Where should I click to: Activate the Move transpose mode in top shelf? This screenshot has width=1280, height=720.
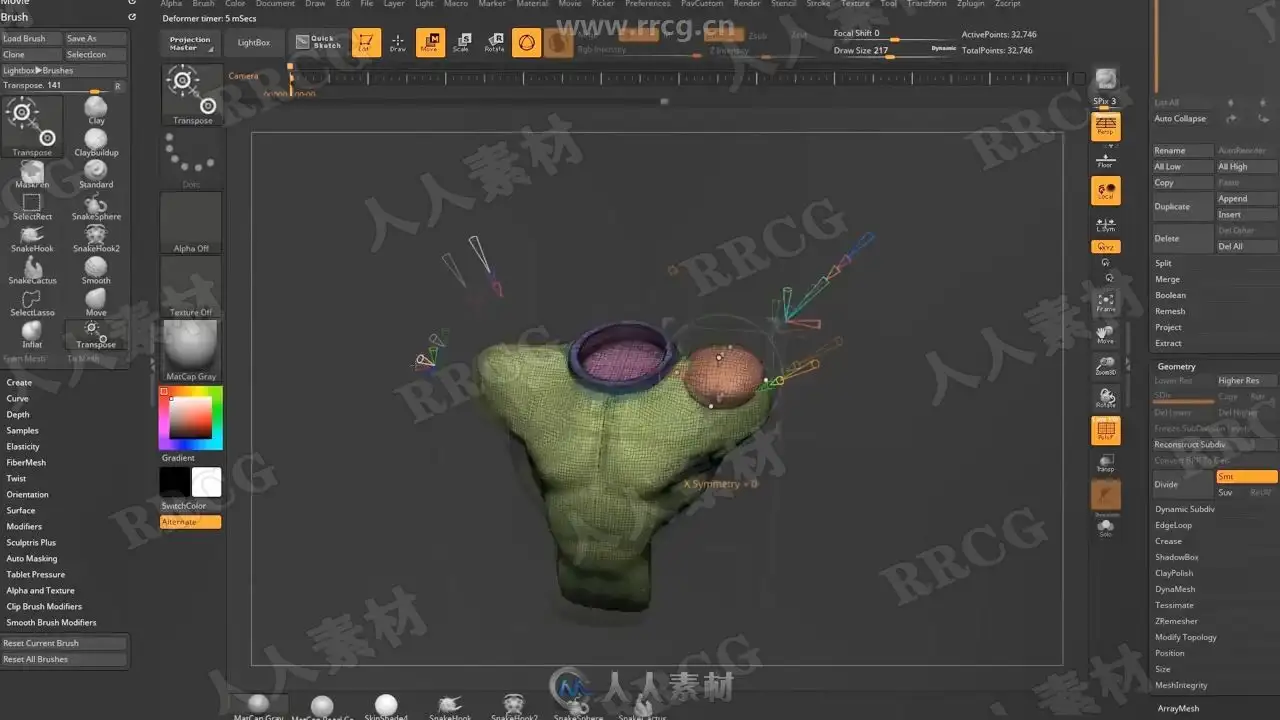[430, 42]
